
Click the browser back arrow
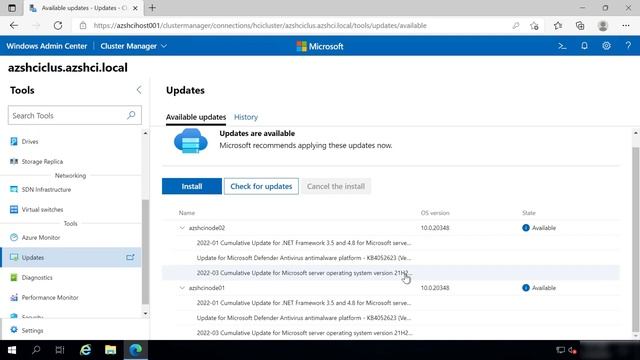tap(14, 25)
